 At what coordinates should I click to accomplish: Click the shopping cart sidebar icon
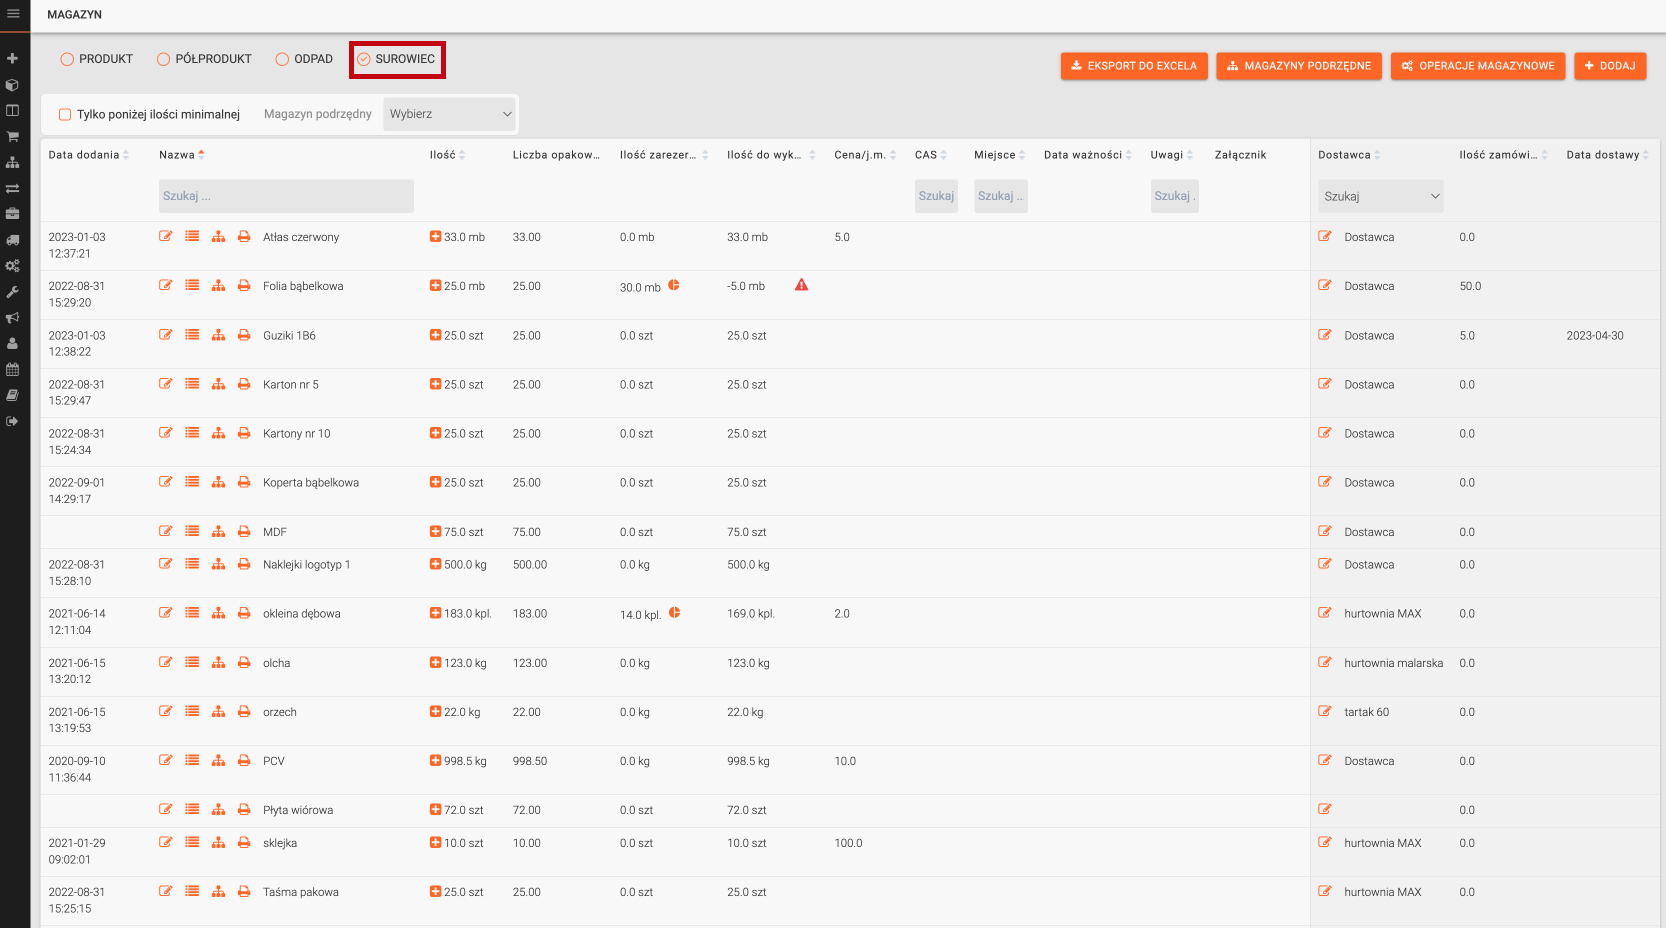coord(13,136)
